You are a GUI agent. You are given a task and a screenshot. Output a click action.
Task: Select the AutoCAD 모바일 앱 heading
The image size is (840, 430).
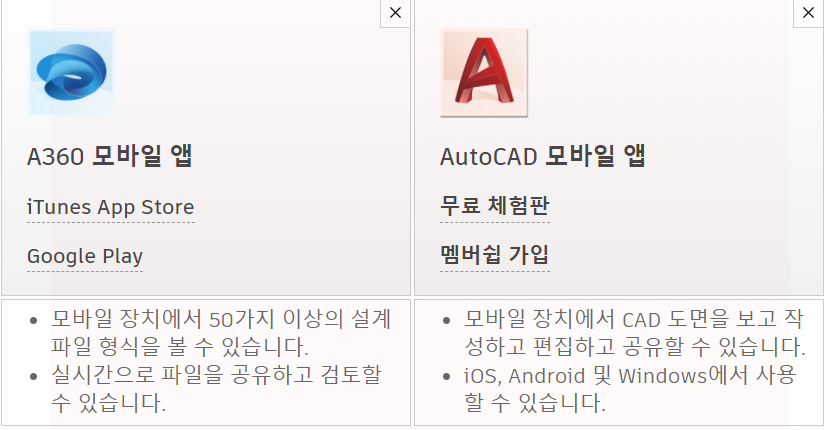pos(543,156)
